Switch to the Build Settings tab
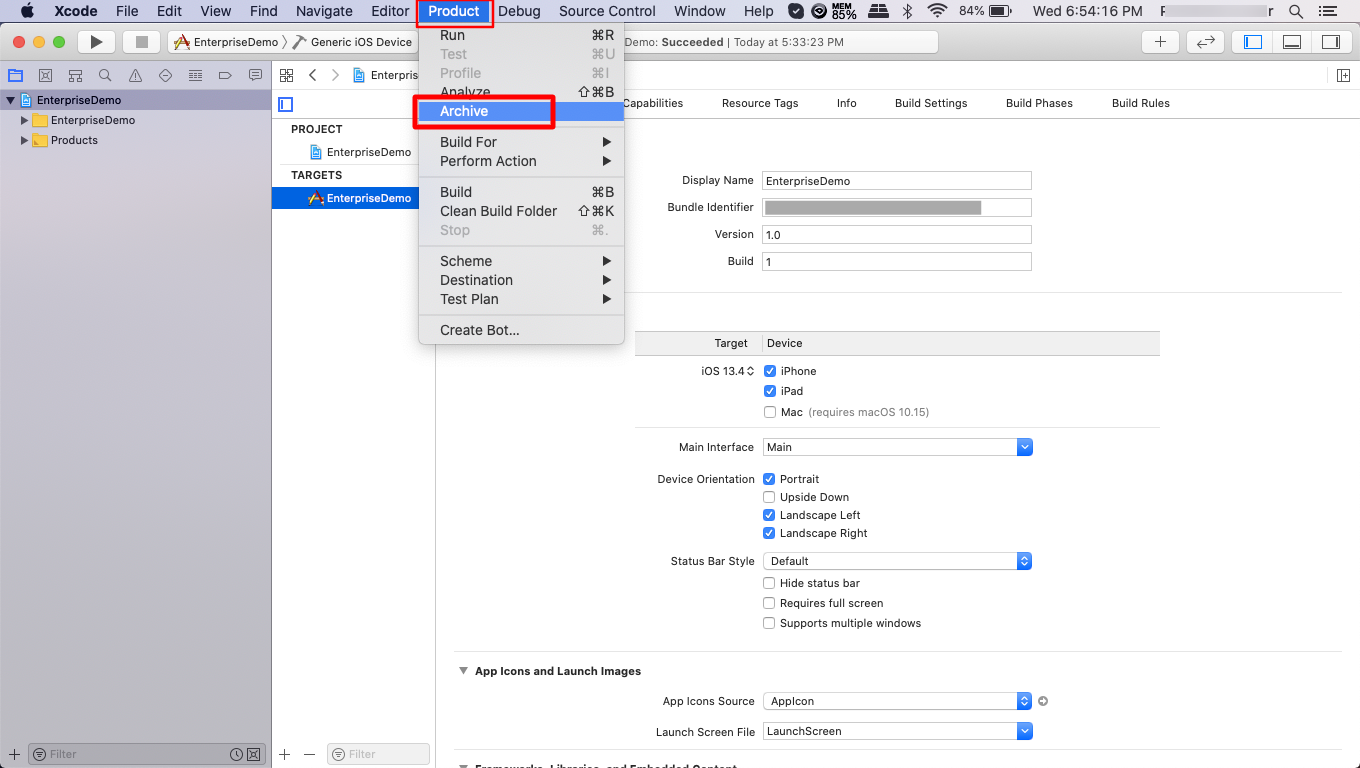The height and width of the screenshot is (768, 1360). 931,103
